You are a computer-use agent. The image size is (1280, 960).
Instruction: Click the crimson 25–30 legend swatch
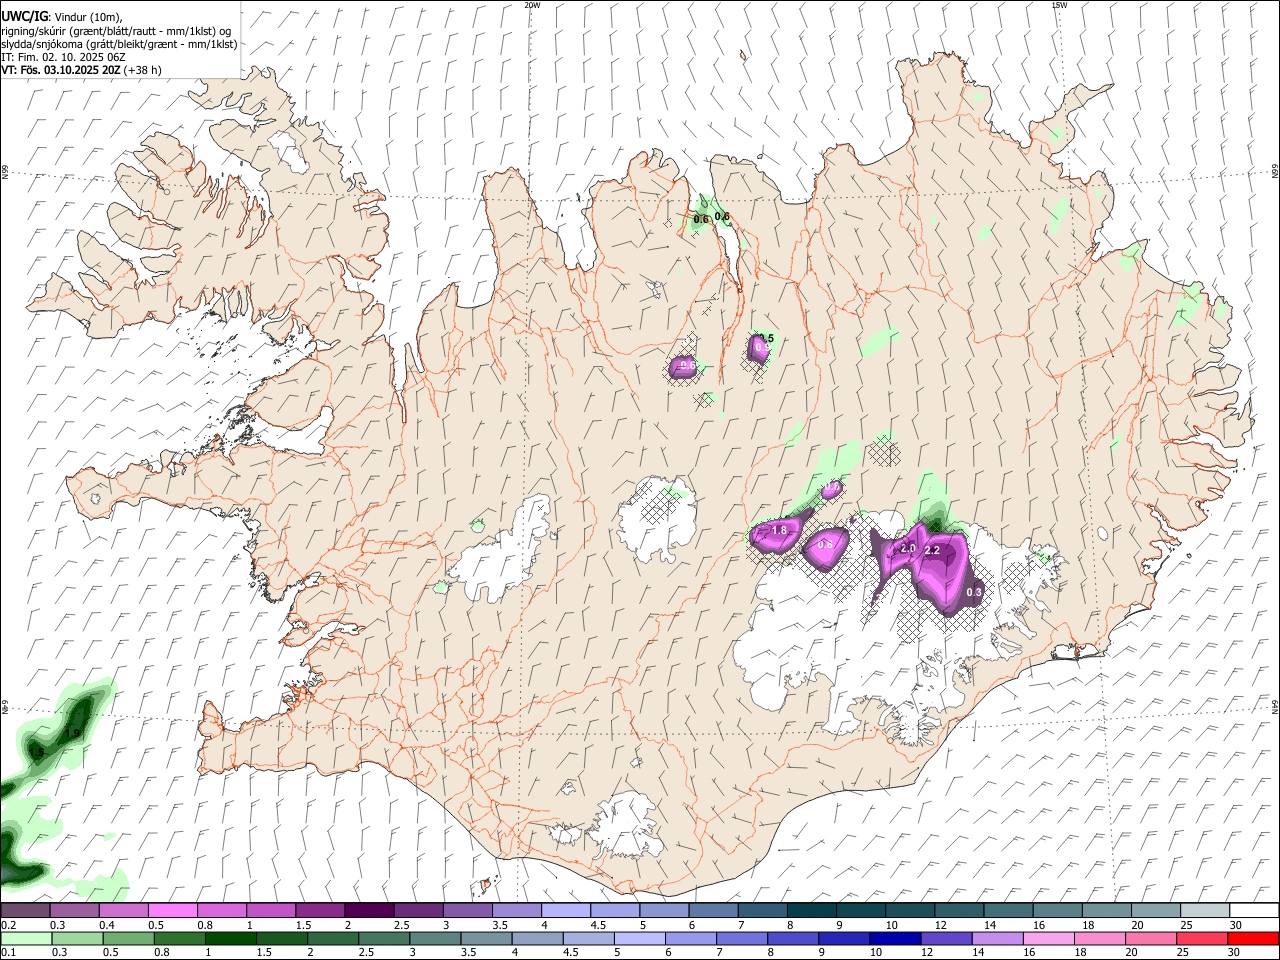[x=1202, y=938]
